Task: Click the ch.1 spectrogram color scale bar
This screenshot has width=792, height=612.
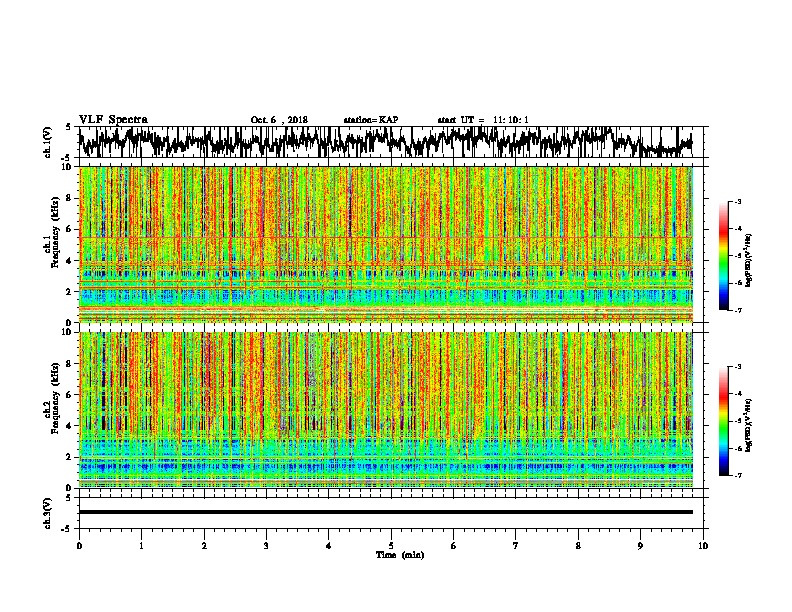Action: coord(723,256)
